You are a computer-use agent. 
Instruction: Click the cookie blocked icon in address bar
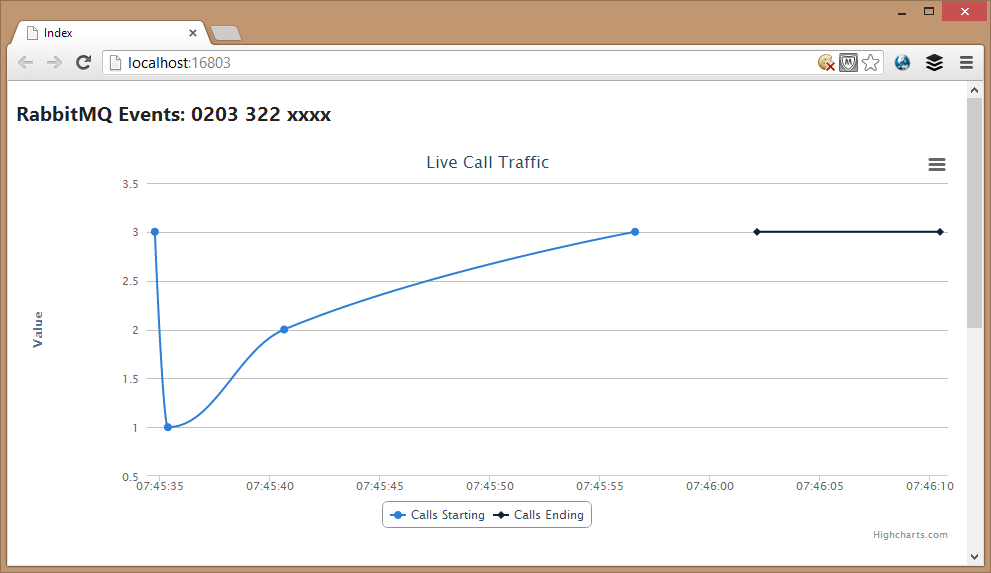pyautogui.click(x=826, y=63)
